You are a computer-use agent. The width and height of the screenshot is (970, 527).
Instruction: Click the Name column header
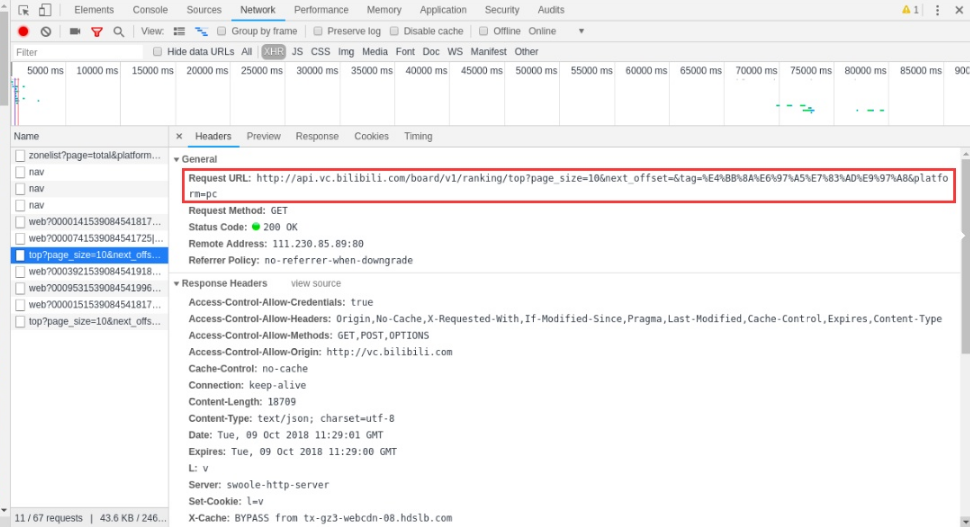click(89, 136)
